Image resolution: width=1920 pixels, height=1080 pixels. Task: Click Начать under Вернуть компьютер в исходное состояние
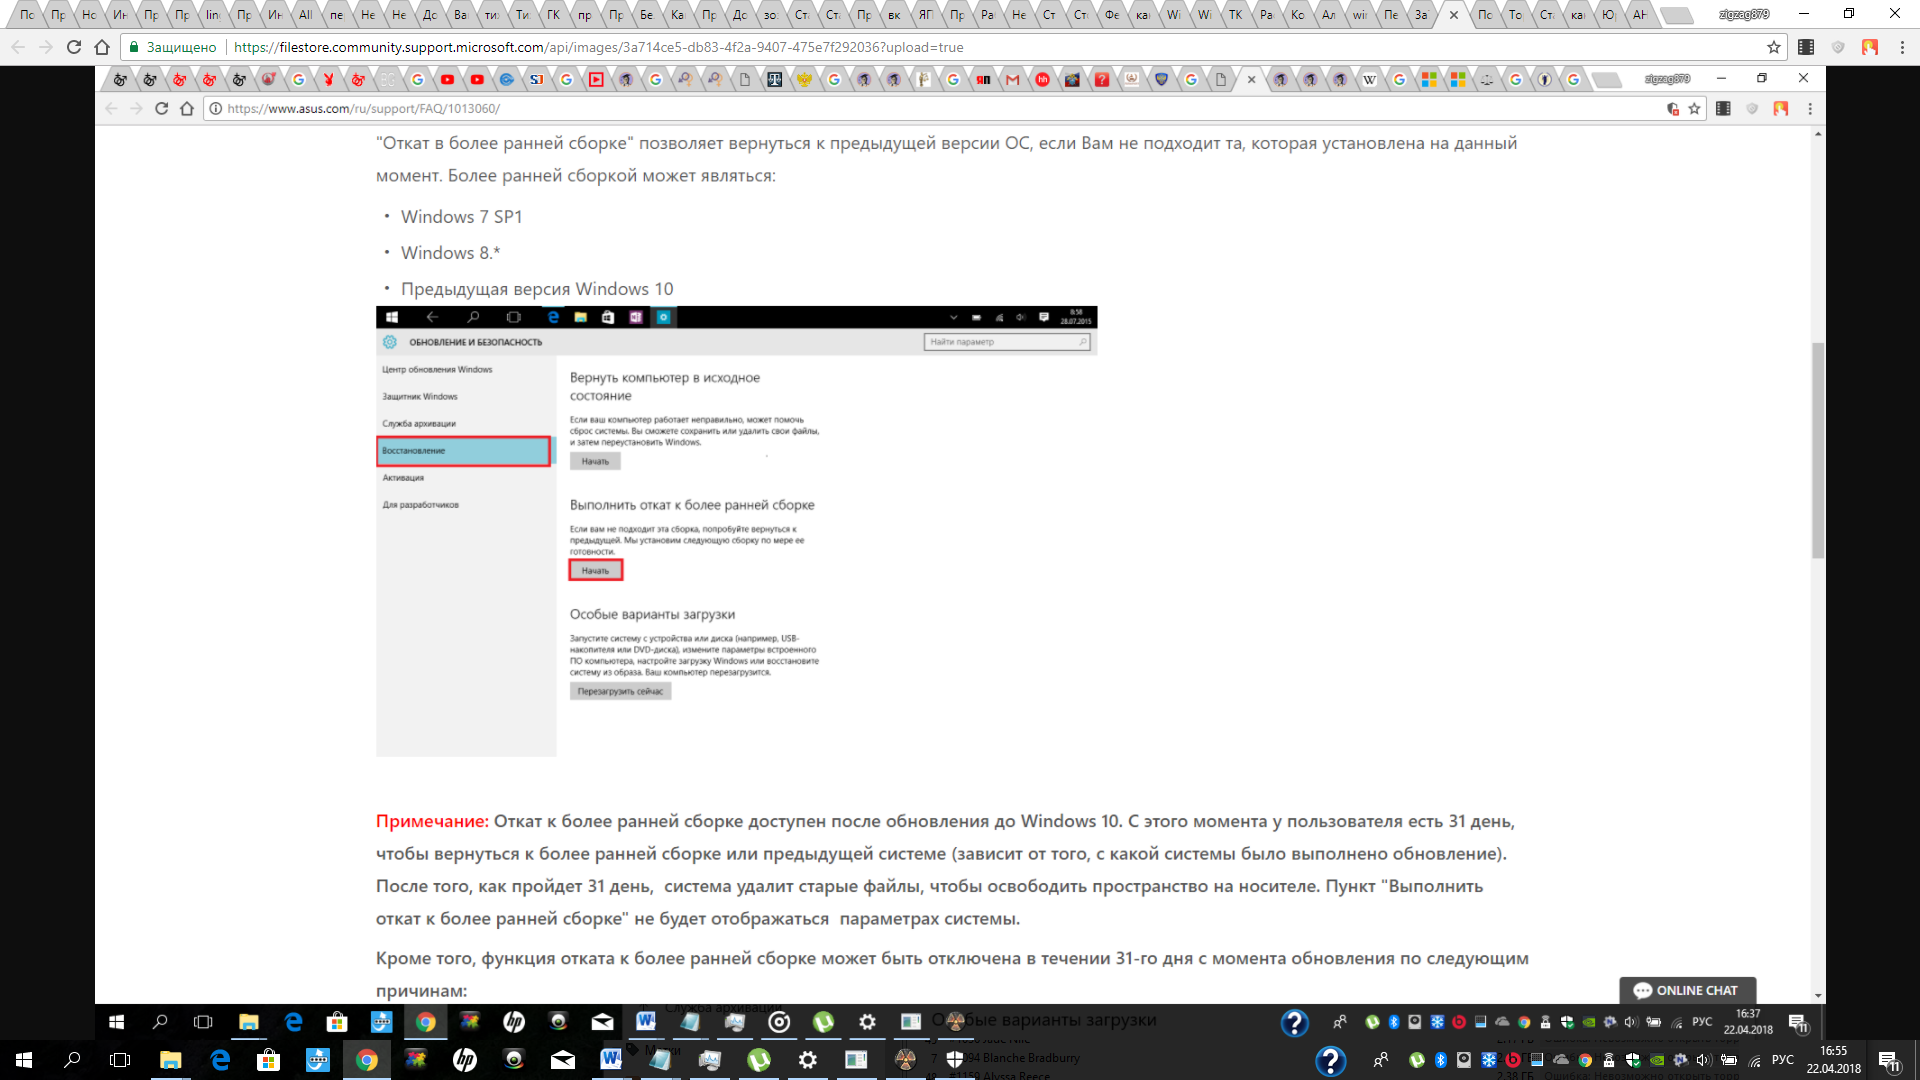coord(595,461)
